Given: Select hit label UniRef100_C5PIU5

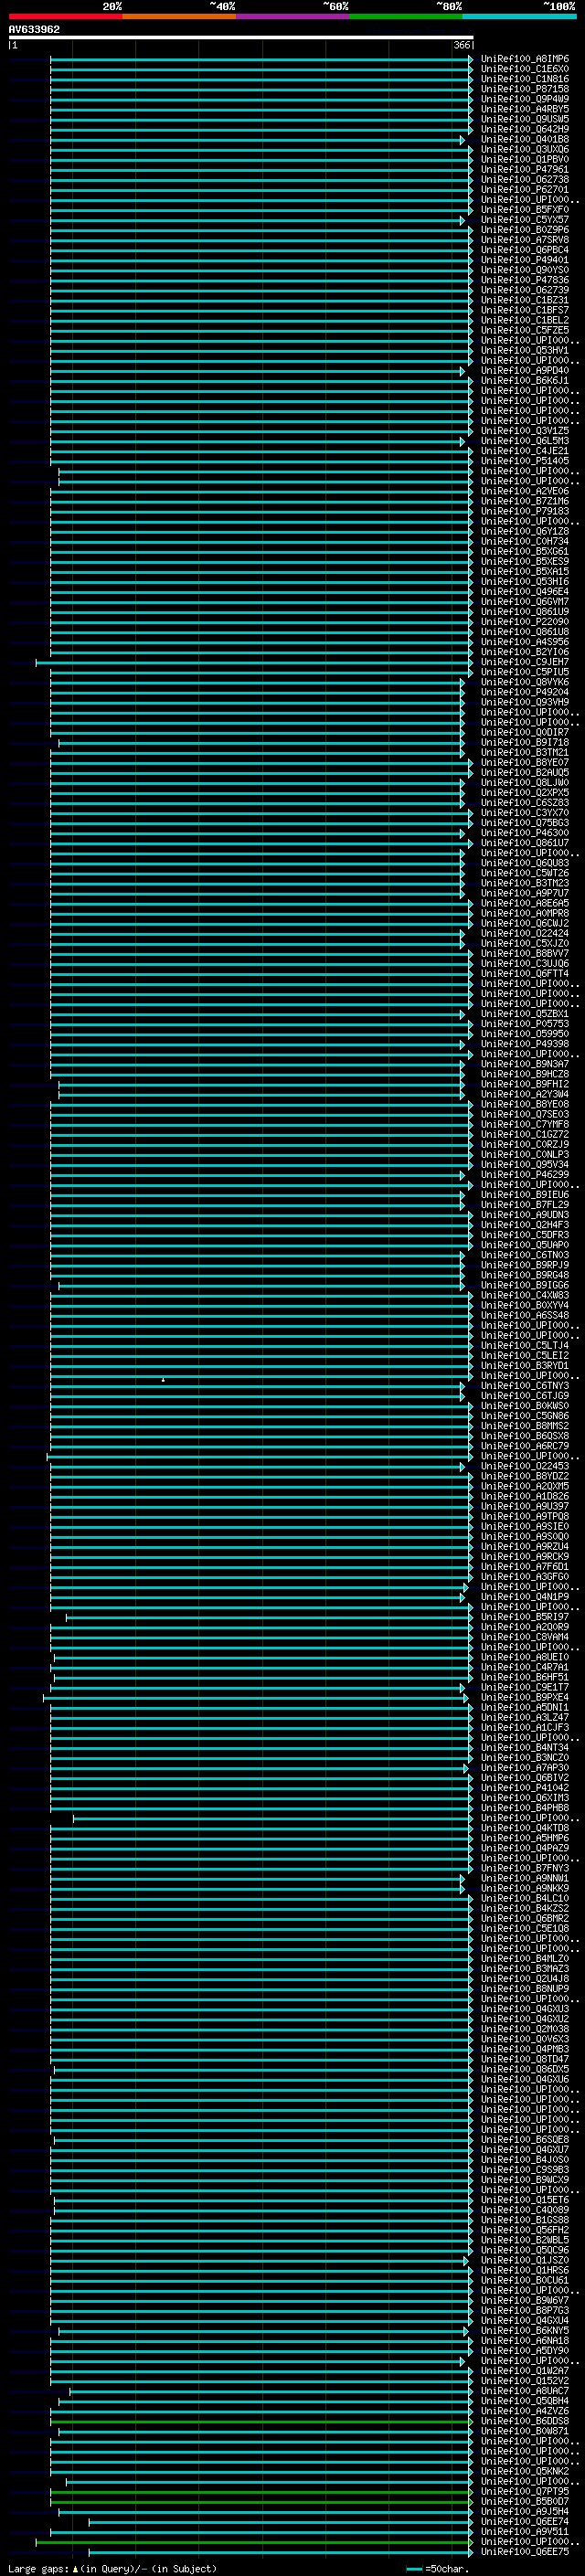Looking at the screenshot, I should pyautogui.click(x=525, y=672).
